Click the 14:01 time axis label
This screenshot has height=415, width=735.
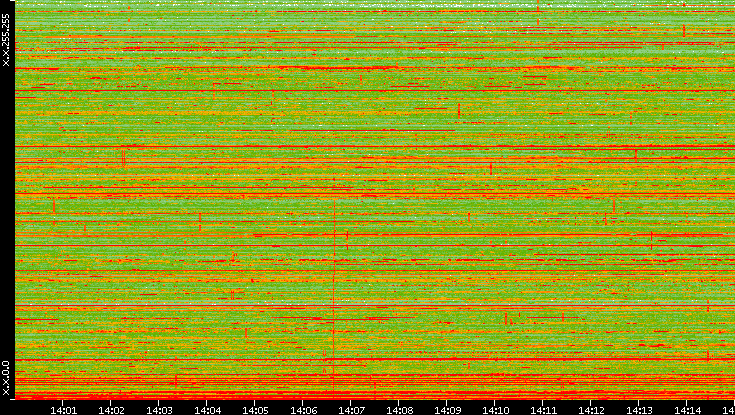(x=63, y=410)
